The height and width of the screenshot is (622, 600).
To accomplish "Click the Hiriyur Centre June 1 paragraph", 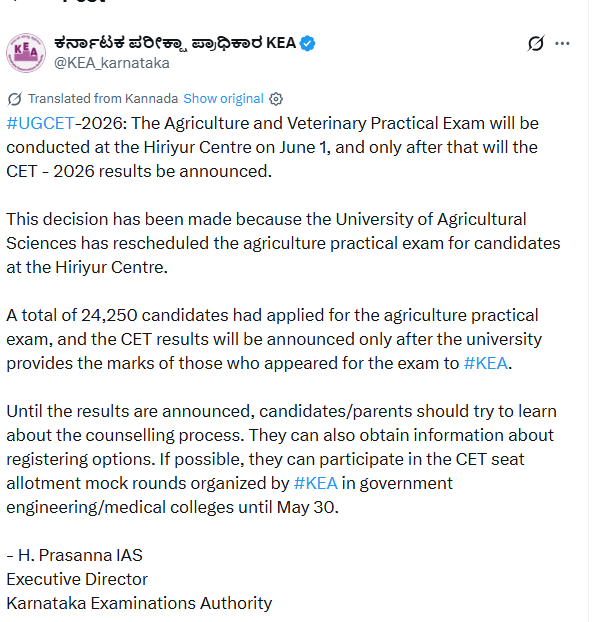I will pos(272,148).
